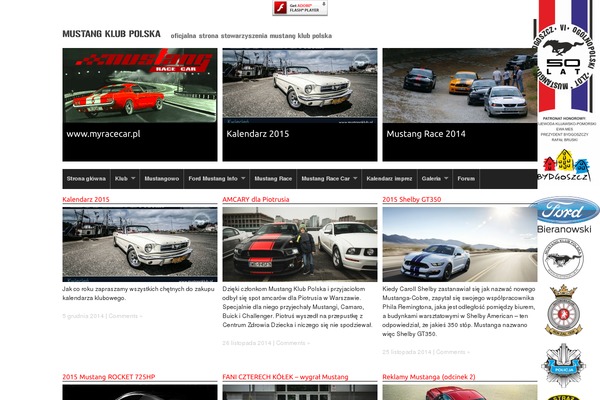Click the Get Adobe Flash Player badge

(300, 8)
